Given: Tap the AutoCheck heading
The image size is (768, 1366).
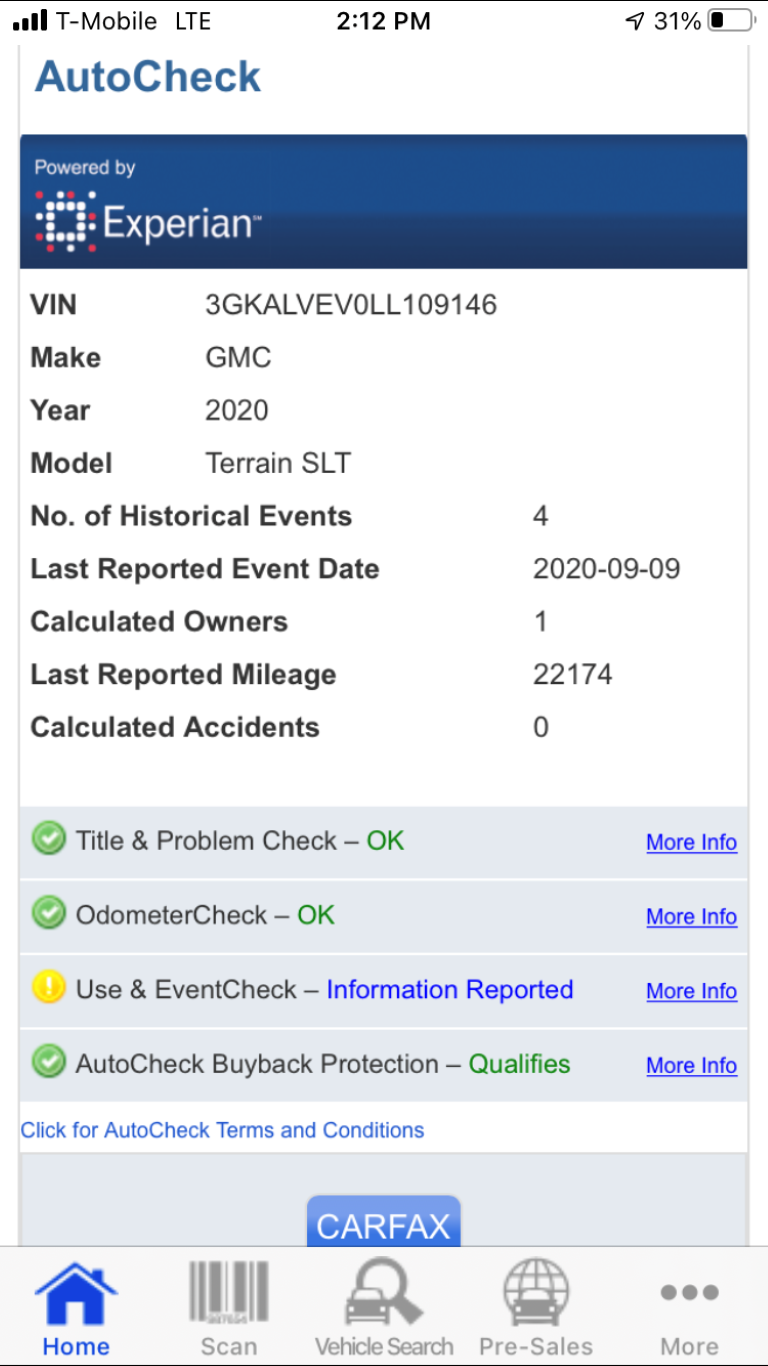Looking at the screenshot, I should tap(148, 77).
